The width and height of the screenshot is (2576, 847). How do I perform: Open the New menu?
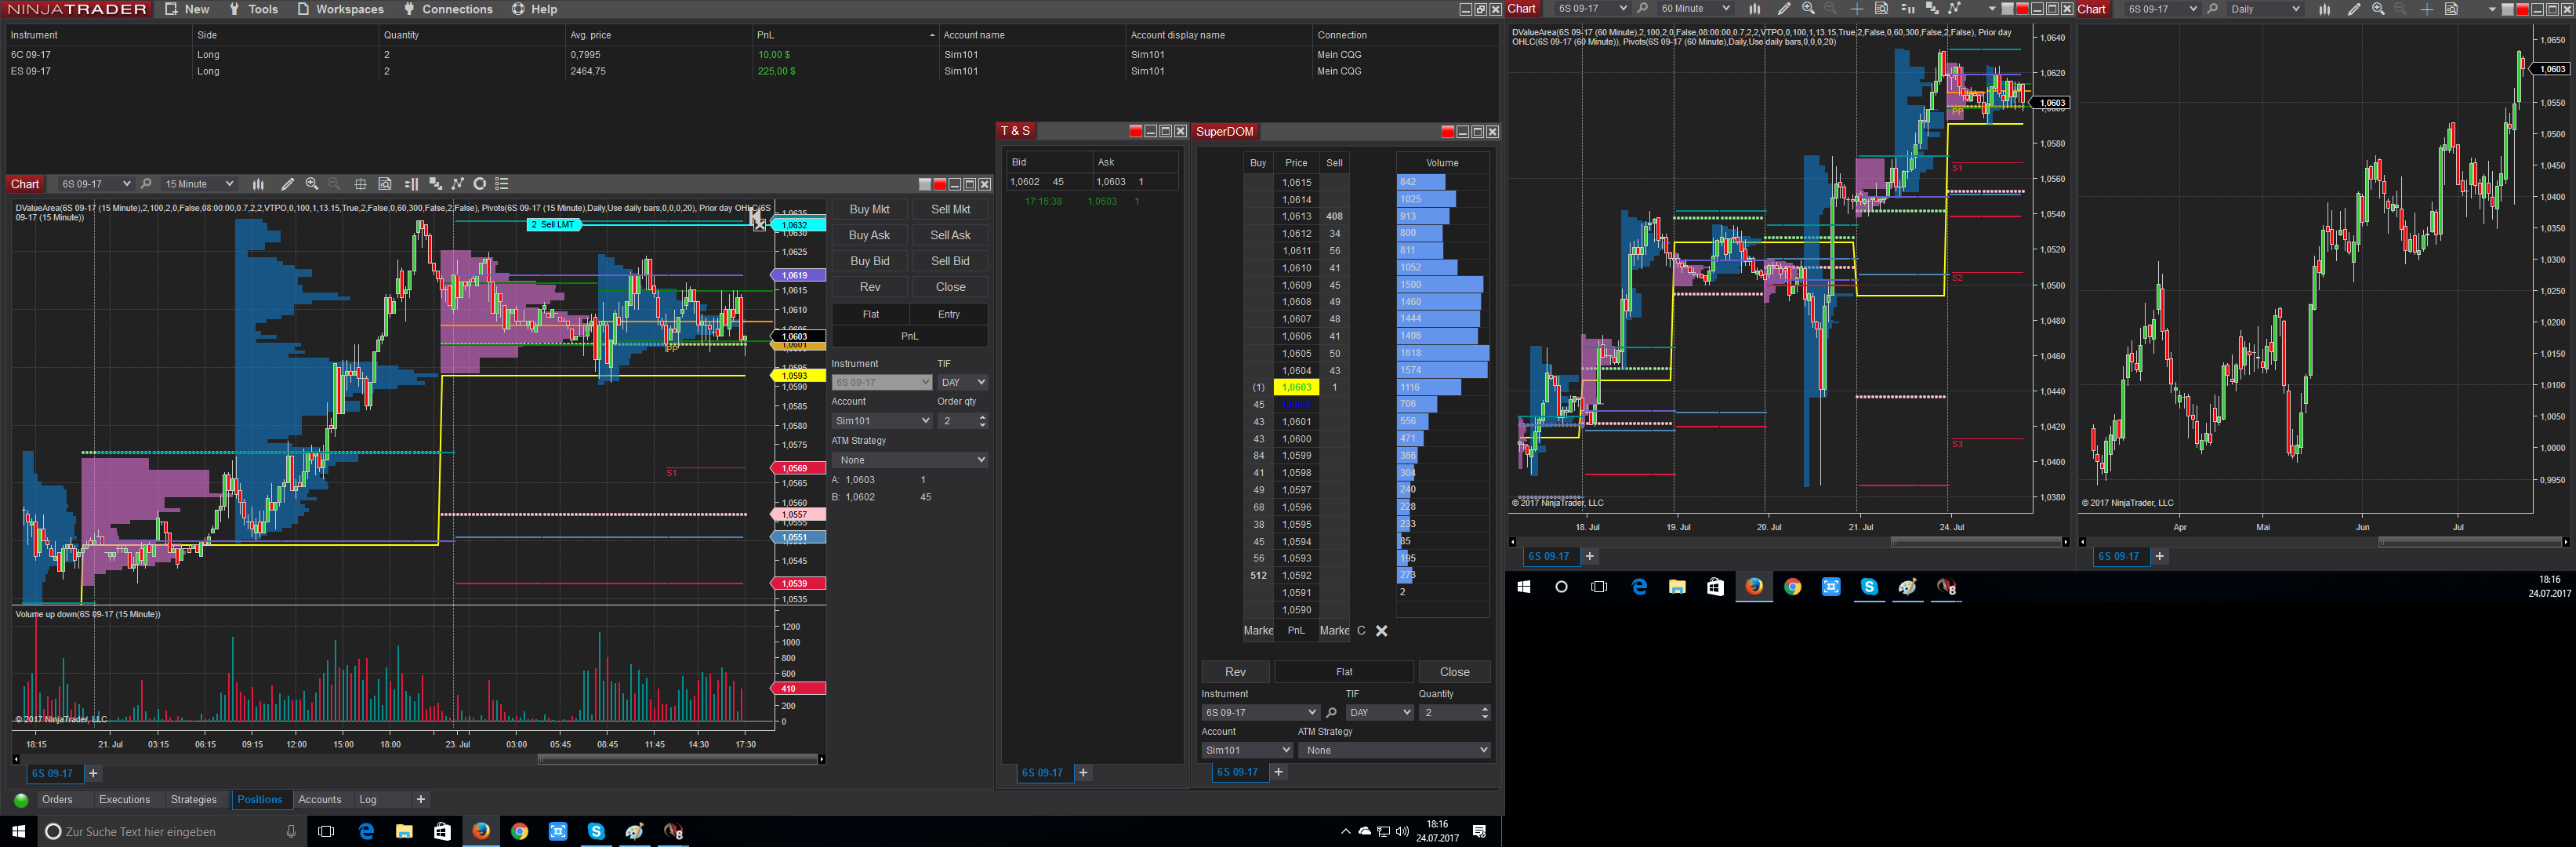(187, 9)
